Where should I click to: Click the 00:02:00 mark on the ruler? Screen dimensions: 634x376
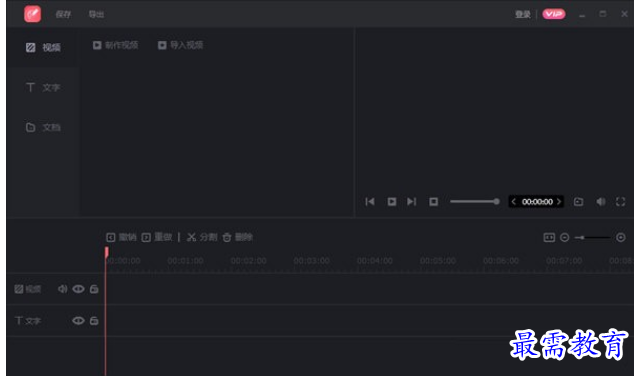tap(249, 261)
